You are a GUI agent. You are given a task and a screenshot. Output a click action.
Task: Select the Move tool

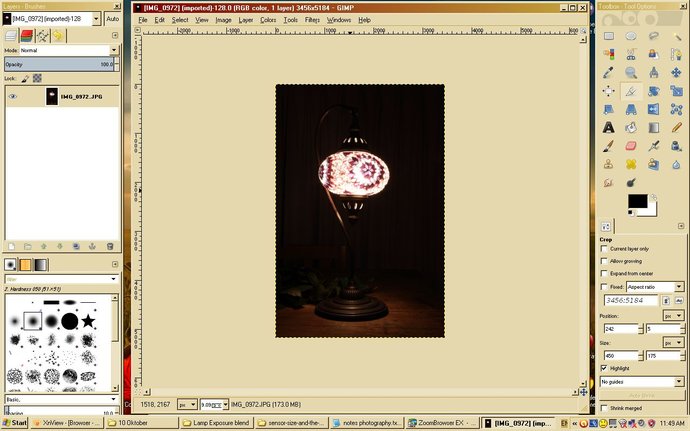(676, 72)
